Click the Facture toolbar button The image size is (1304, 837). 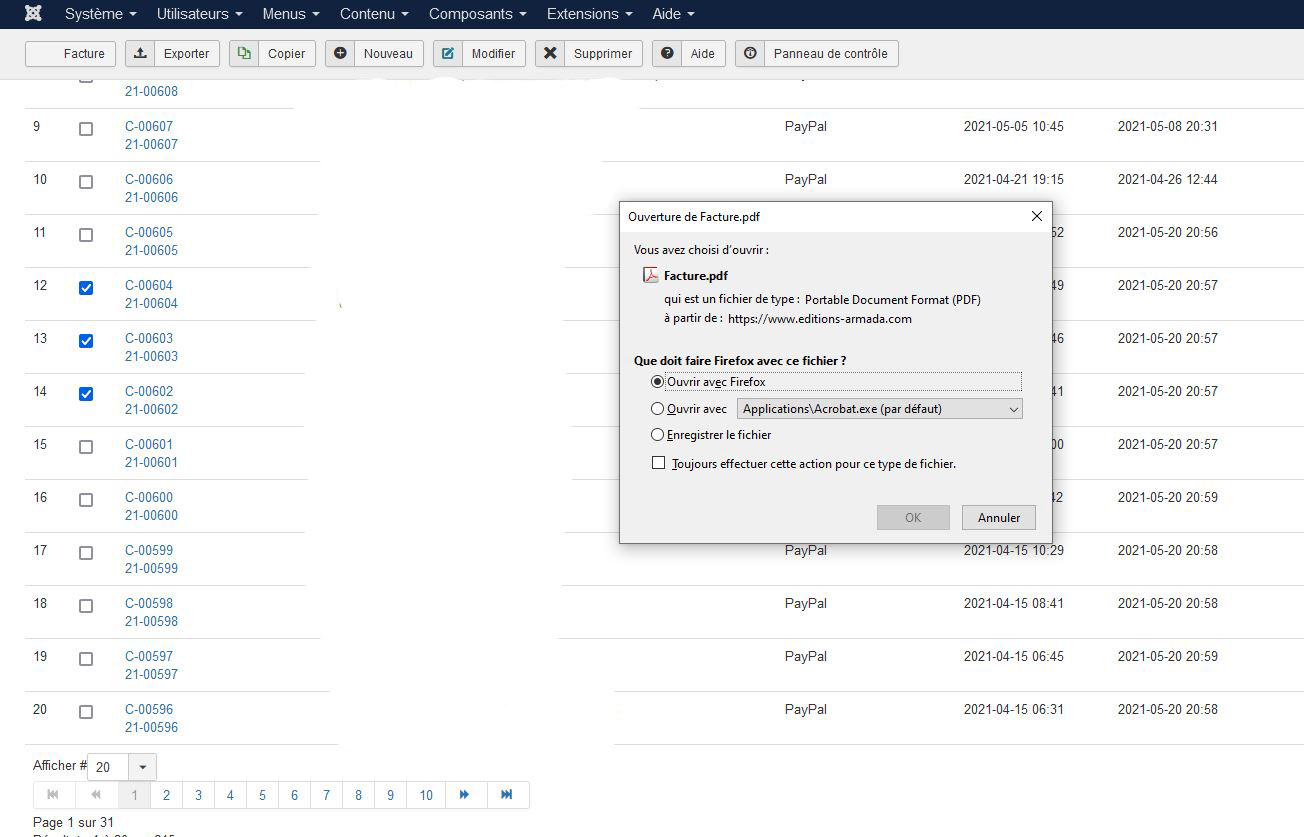pos(71,53)
